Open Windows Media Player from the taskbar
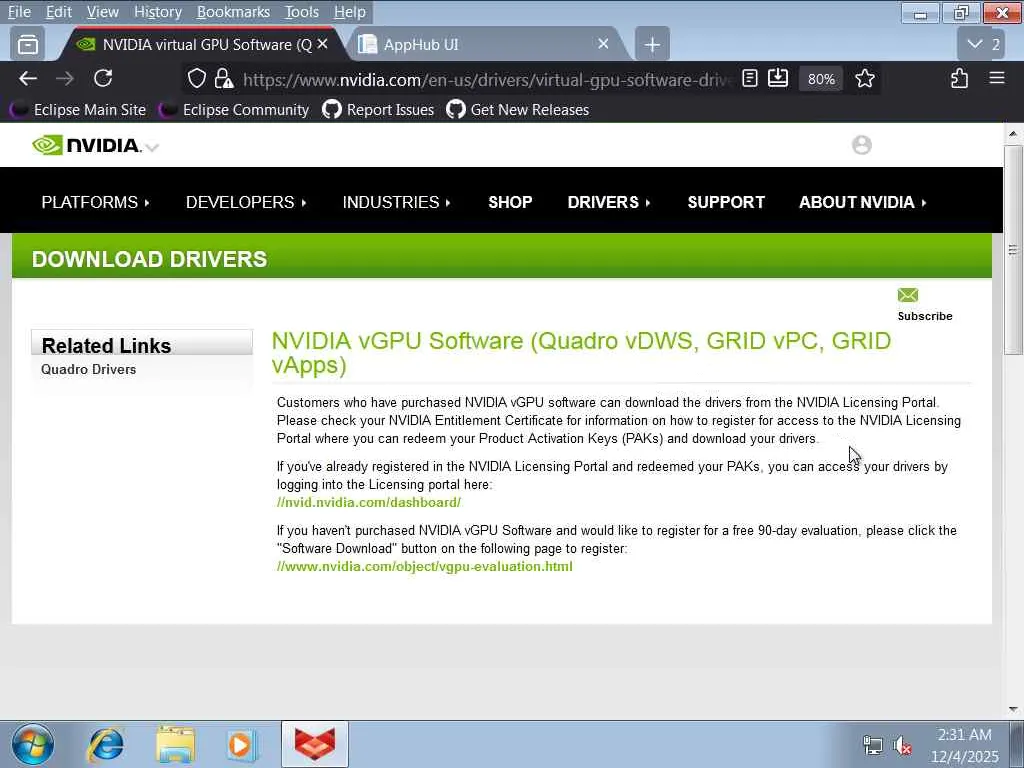 coord(241,744)
